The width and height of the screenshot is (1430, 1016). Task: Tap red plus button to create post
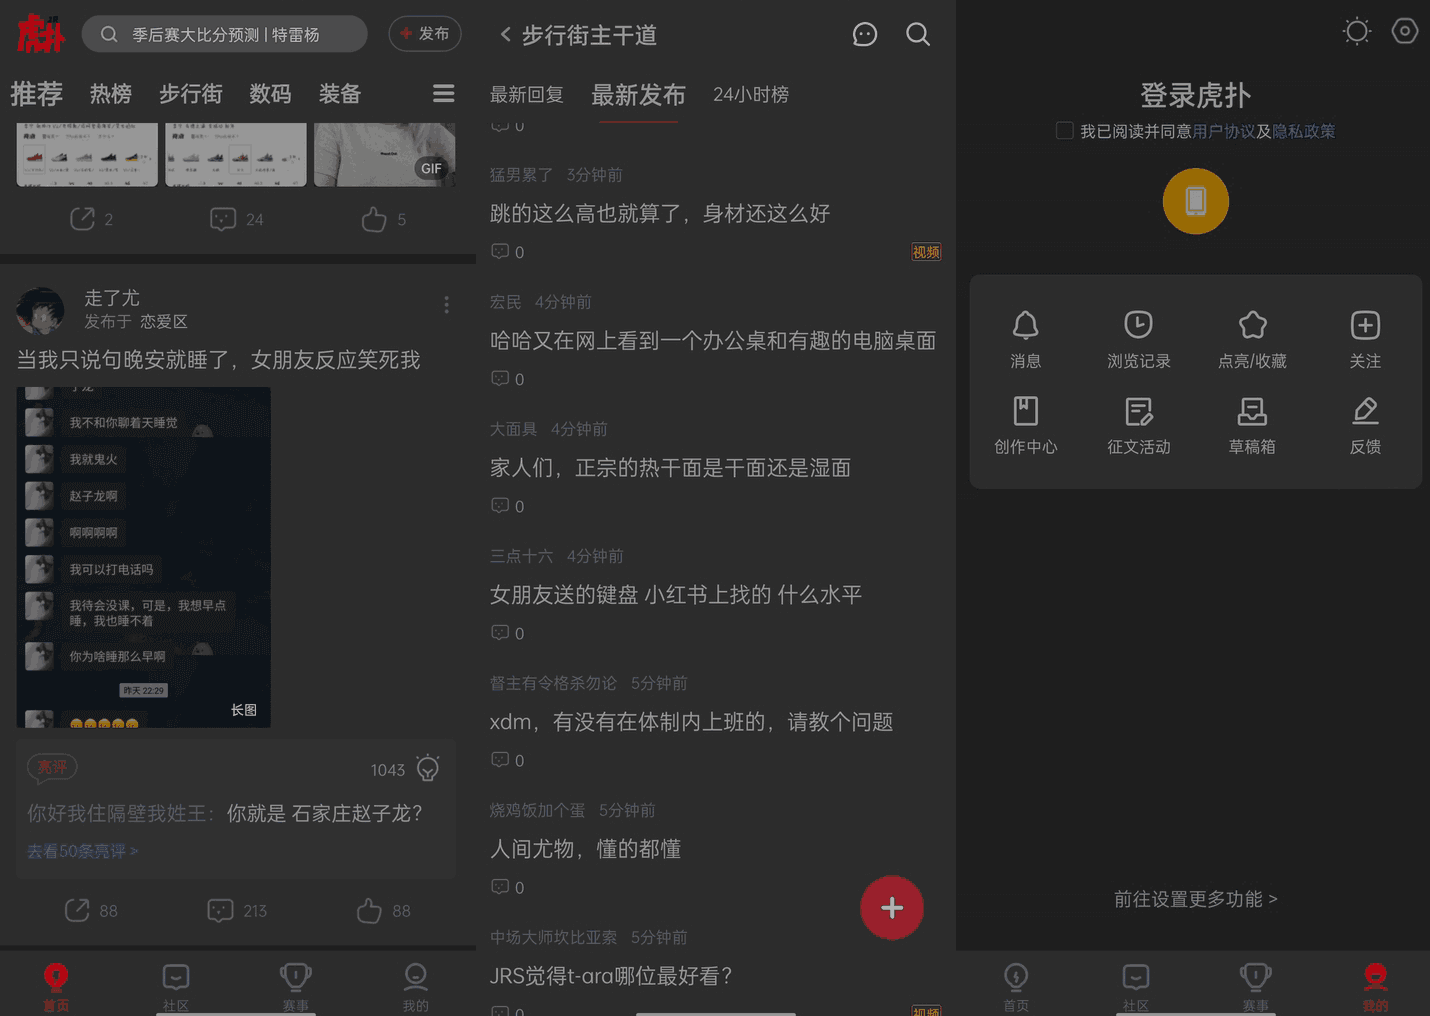point(891,908)
